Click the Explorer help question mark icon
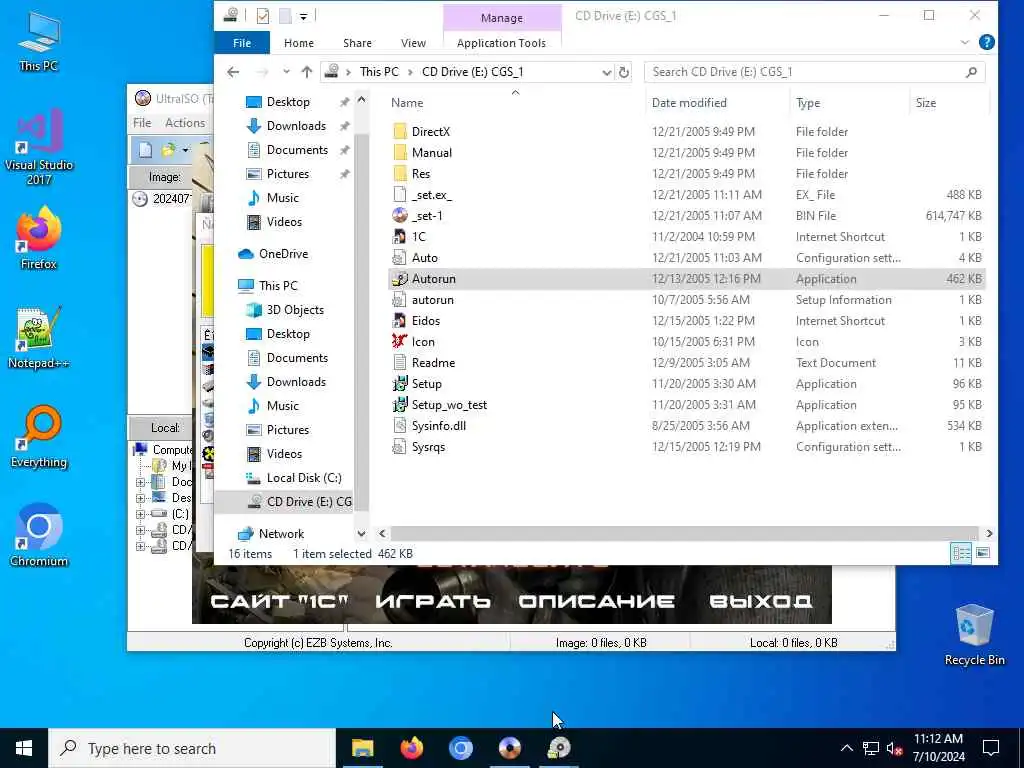Screen dimensions: 1024x768 pyautogui.click(x=987, y=42)
